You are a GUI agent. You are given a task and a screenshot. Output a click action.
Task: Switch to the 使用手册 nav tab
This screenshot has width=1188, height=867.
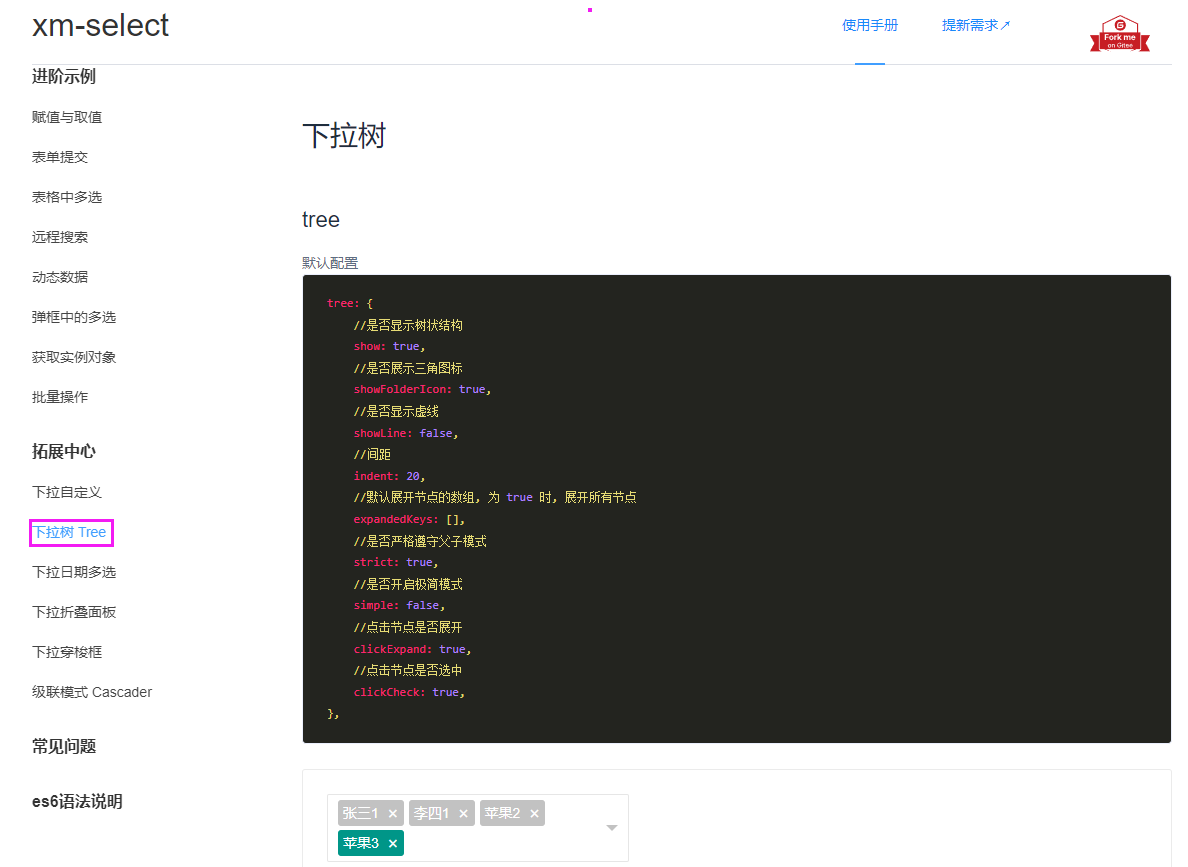pyautogui.click(x=869, y=25)
